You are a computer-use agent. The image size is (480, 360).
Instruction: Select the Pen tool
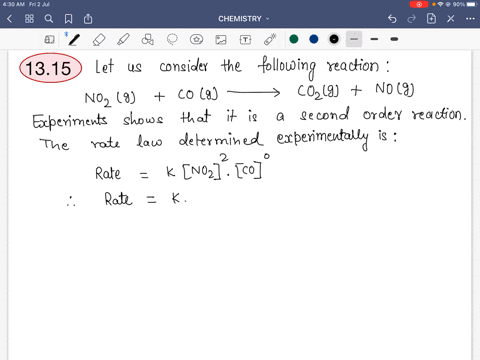click(74, 39)
